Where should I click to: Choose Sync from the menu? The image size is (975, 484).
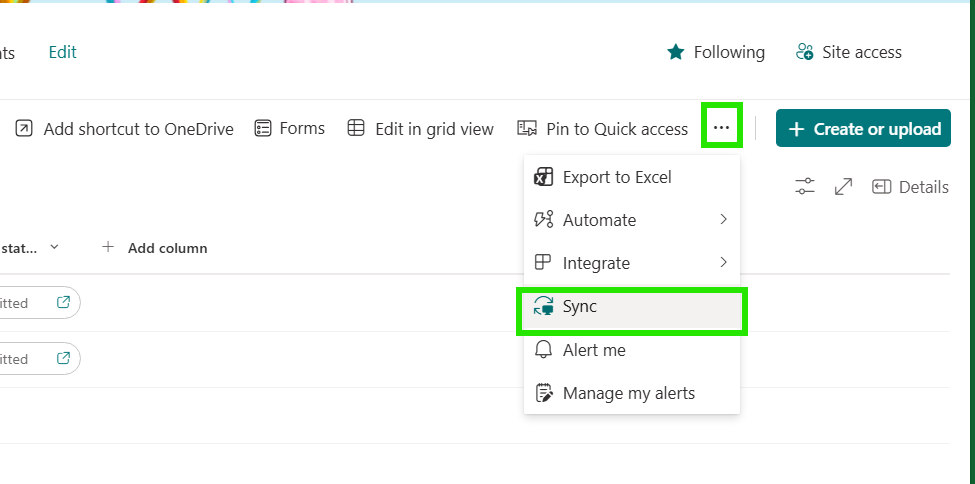(580, 307)
